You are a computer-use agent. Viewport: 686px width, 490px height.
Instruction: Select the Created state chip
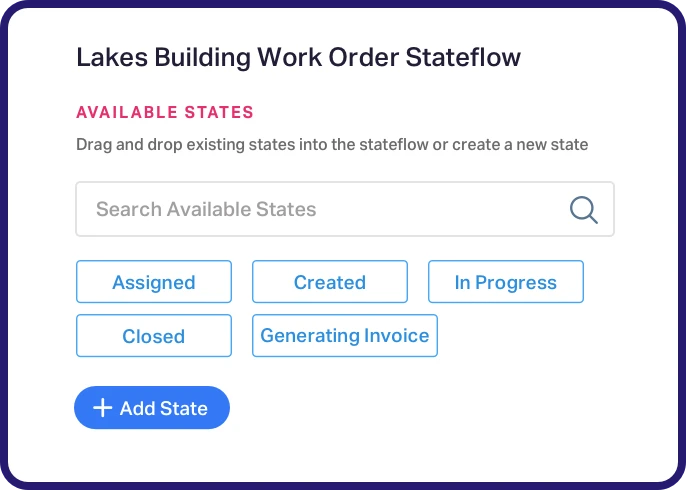330,282
